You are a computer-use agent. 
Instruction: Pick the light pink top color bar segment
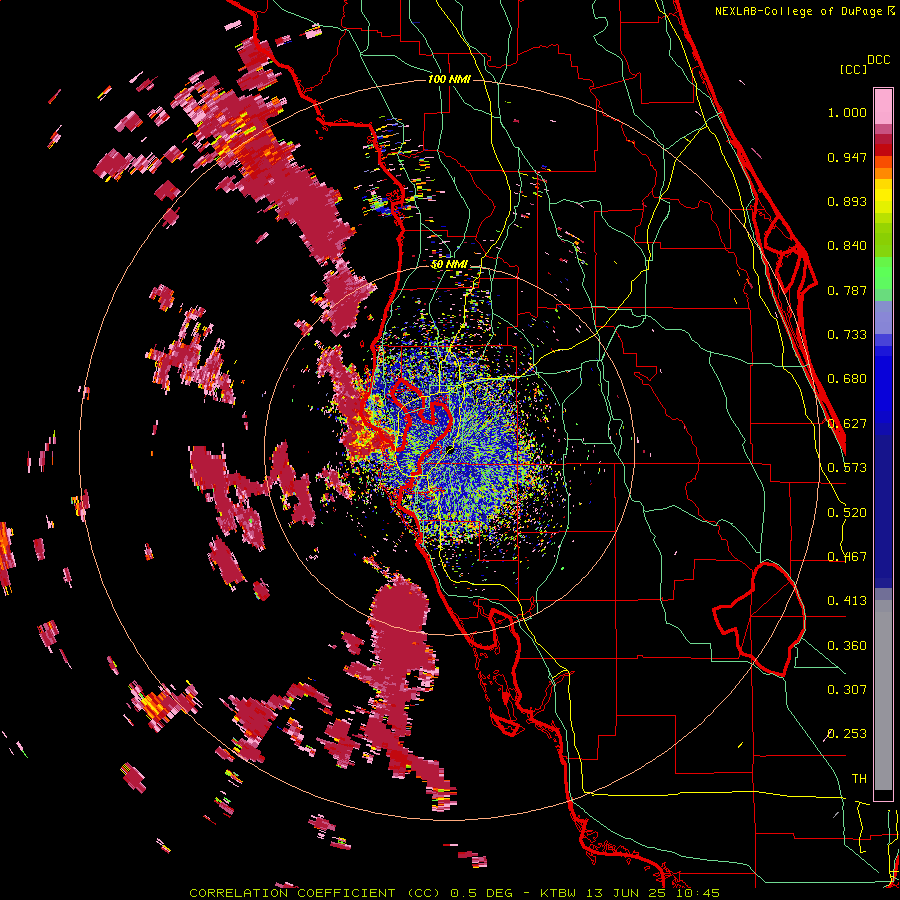pyautogui.click(x=883, y=106)
